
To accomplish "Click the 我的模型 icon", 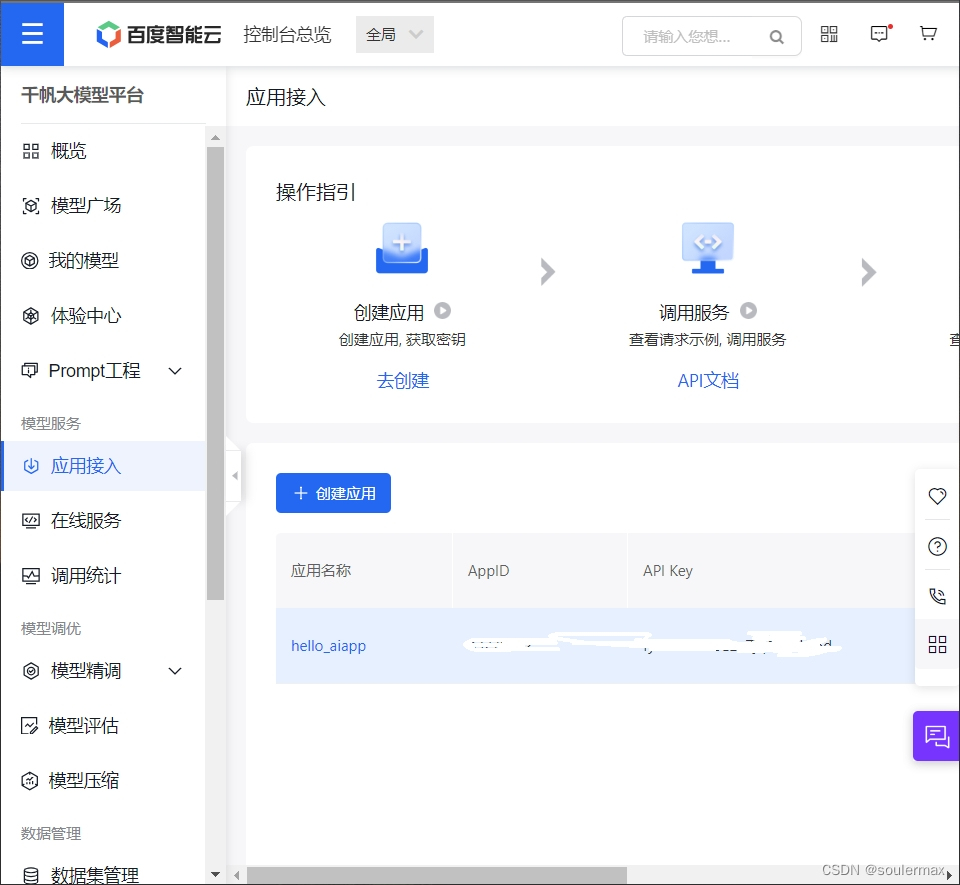I will [x=30, y=261].
